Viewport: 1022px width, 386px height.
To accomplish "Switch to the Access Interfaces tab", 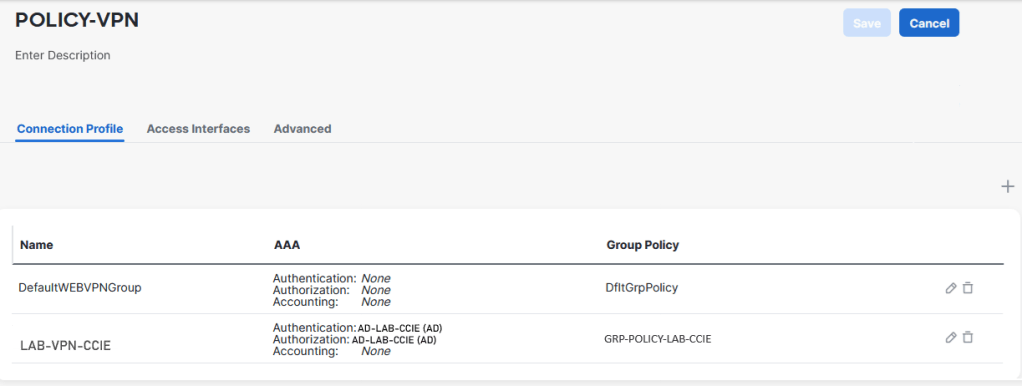I will point(198,128).
